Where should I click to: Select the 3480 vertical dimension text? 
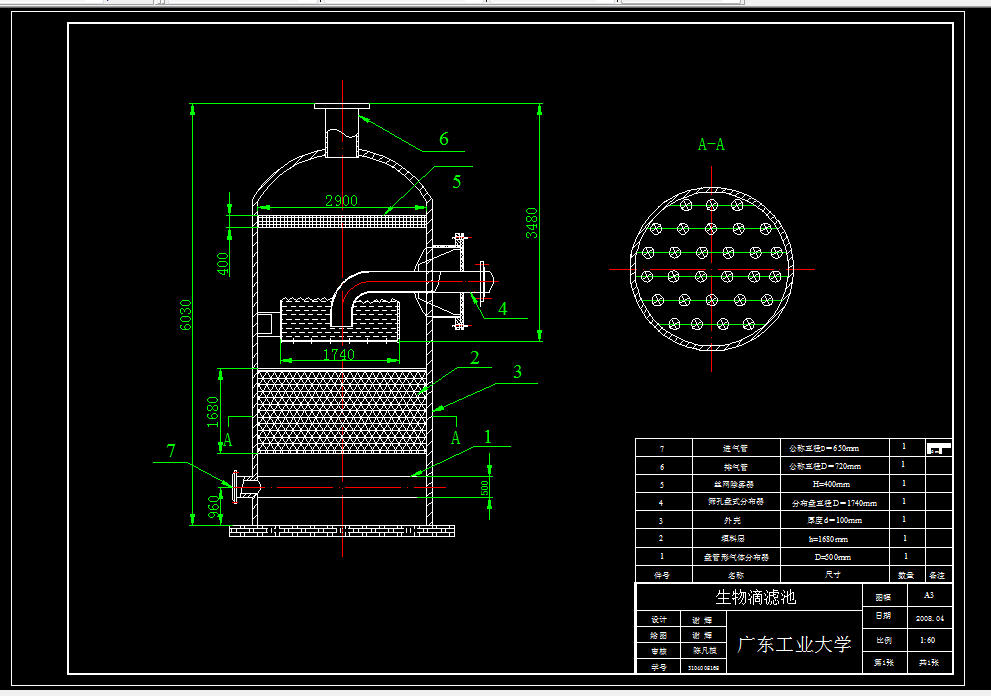click(x=532, y=223)
